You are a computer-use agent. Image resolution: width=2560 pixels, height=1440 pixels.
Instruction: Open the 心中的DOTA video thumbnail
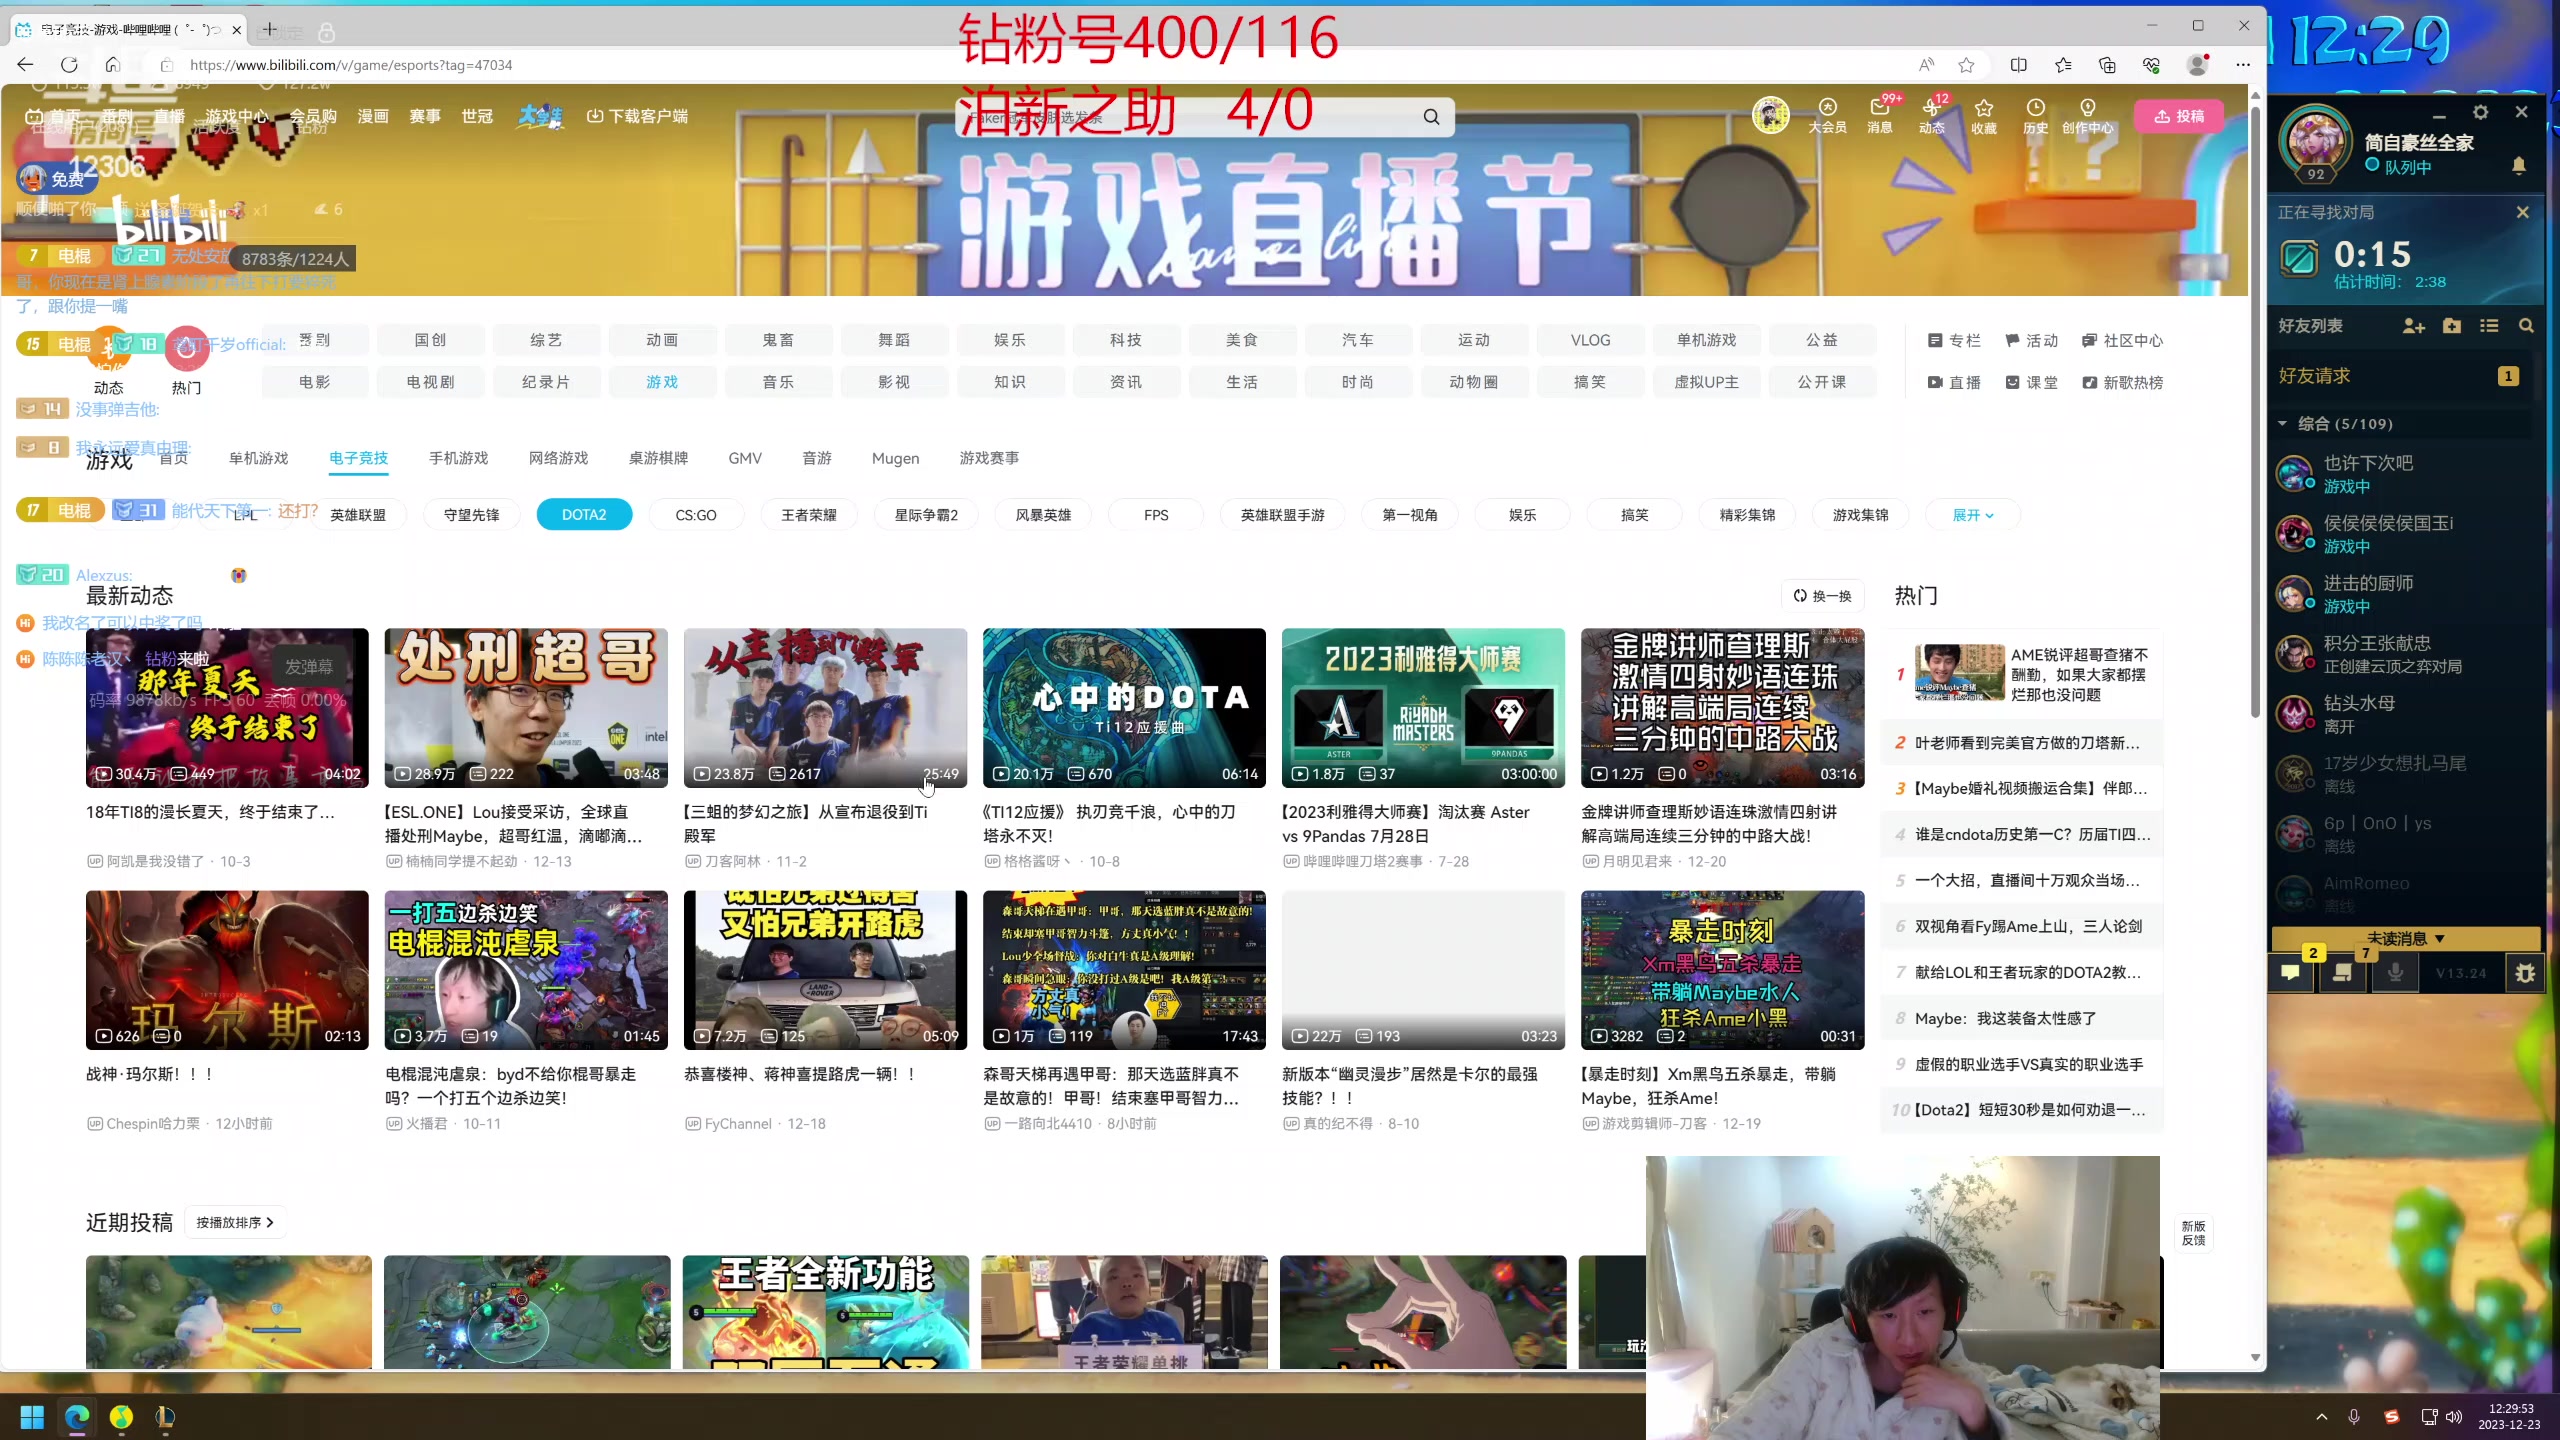click(x=1124, y=708)
